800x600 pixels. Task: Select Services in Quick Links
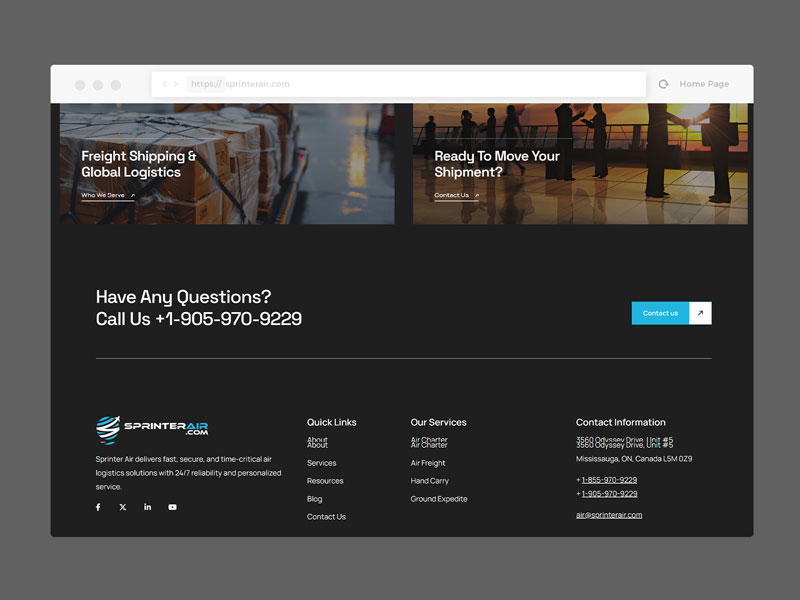tap(321, 463)
